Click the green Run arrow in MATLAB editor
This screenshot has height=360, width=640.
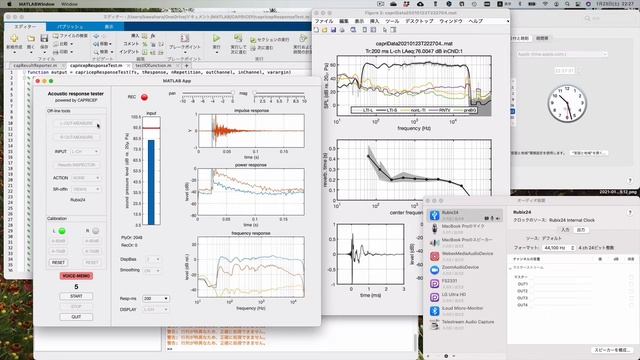[x=216, y=38]
